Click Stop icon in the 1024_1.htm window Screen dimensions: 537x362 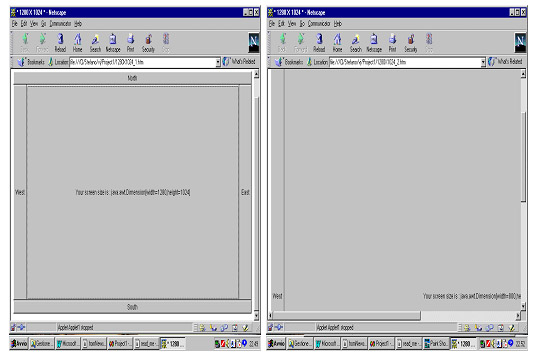click(166, 42)
